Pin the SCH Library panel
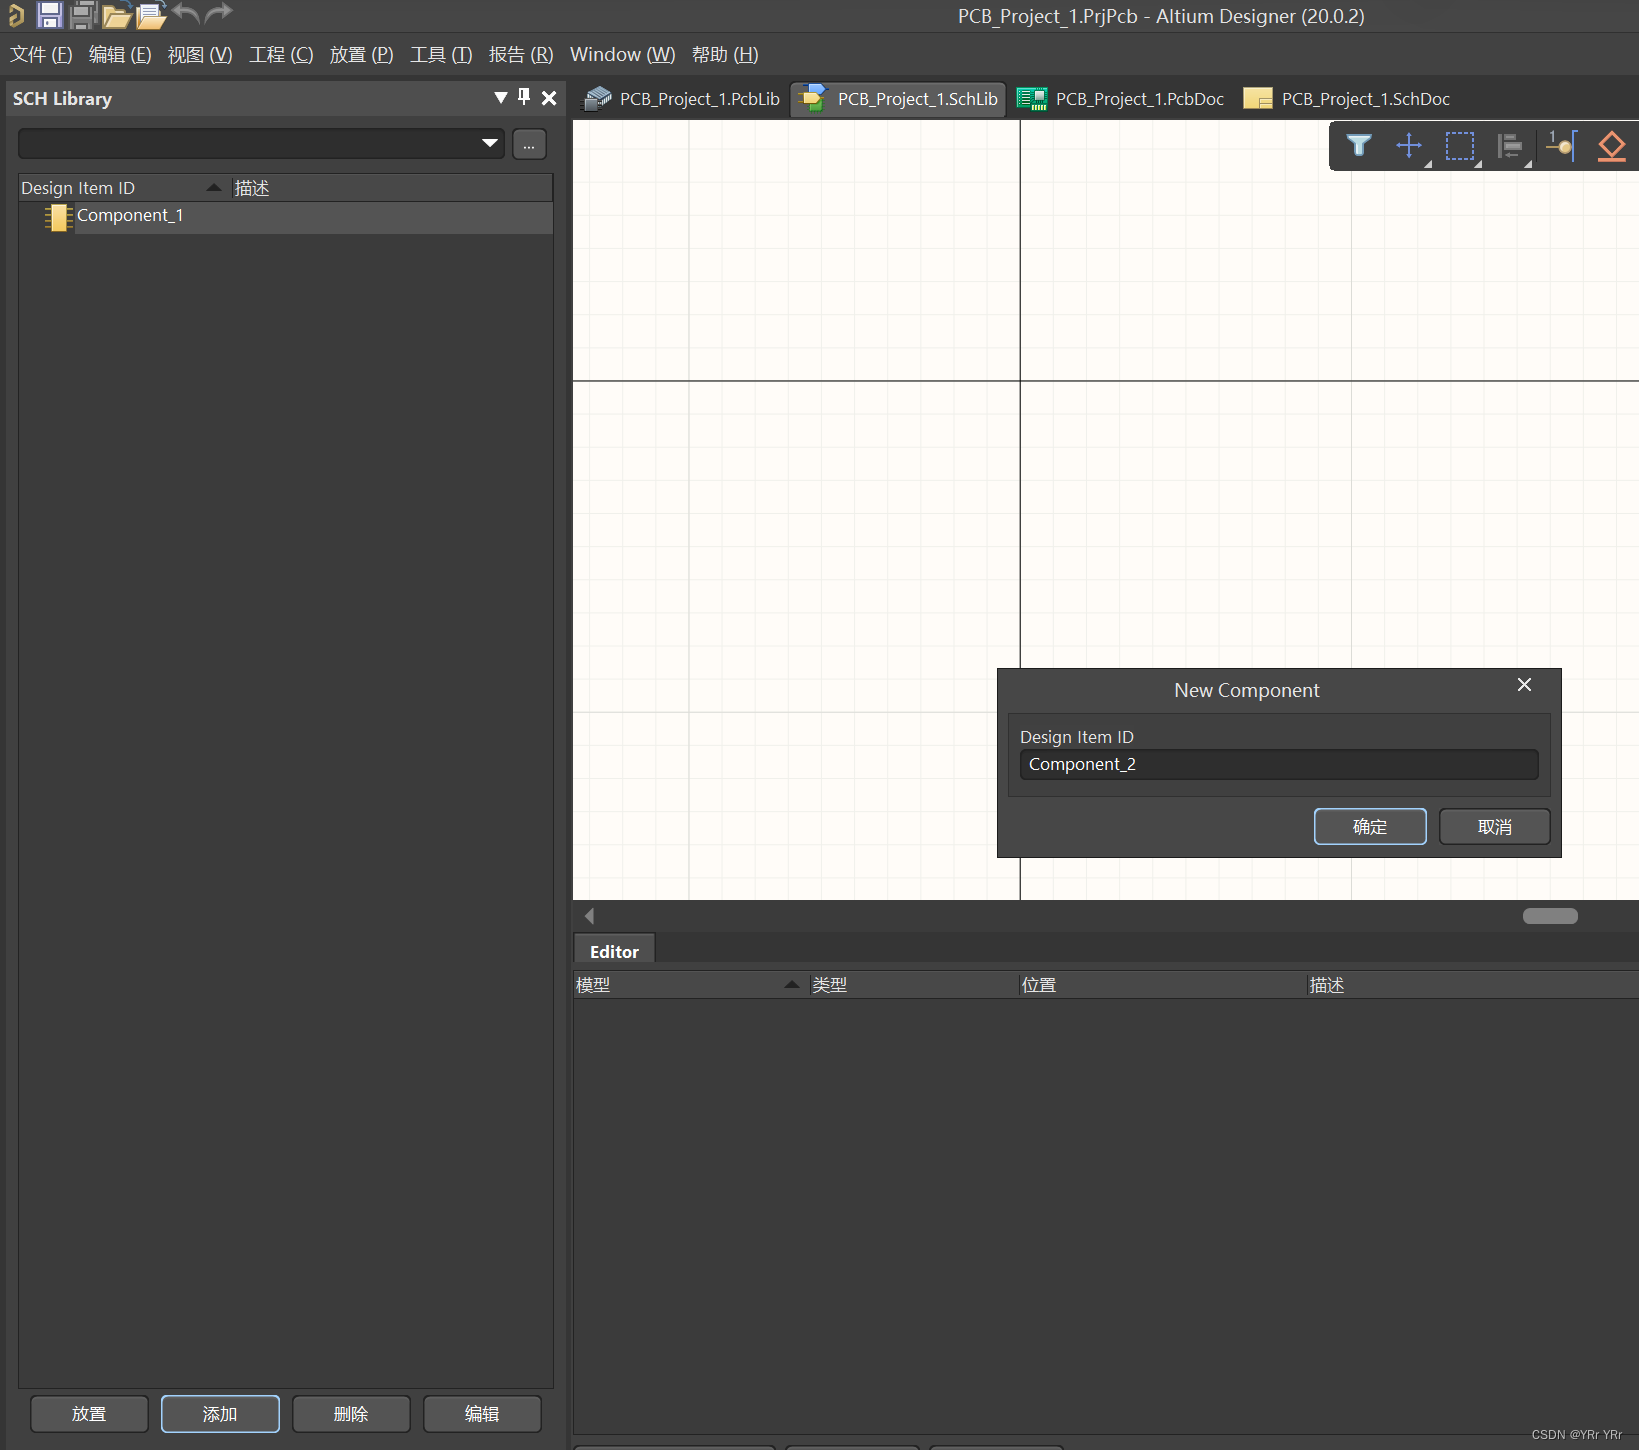The image size is (1639, 1450). (524, 97)
